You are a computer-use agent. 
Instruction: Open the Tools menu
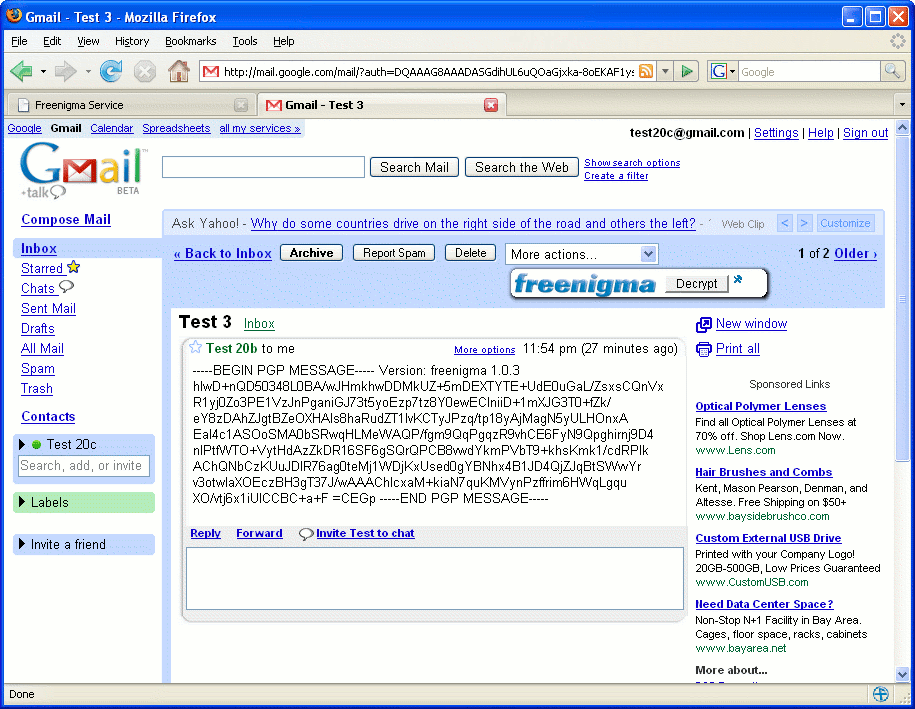coord(245,41)
